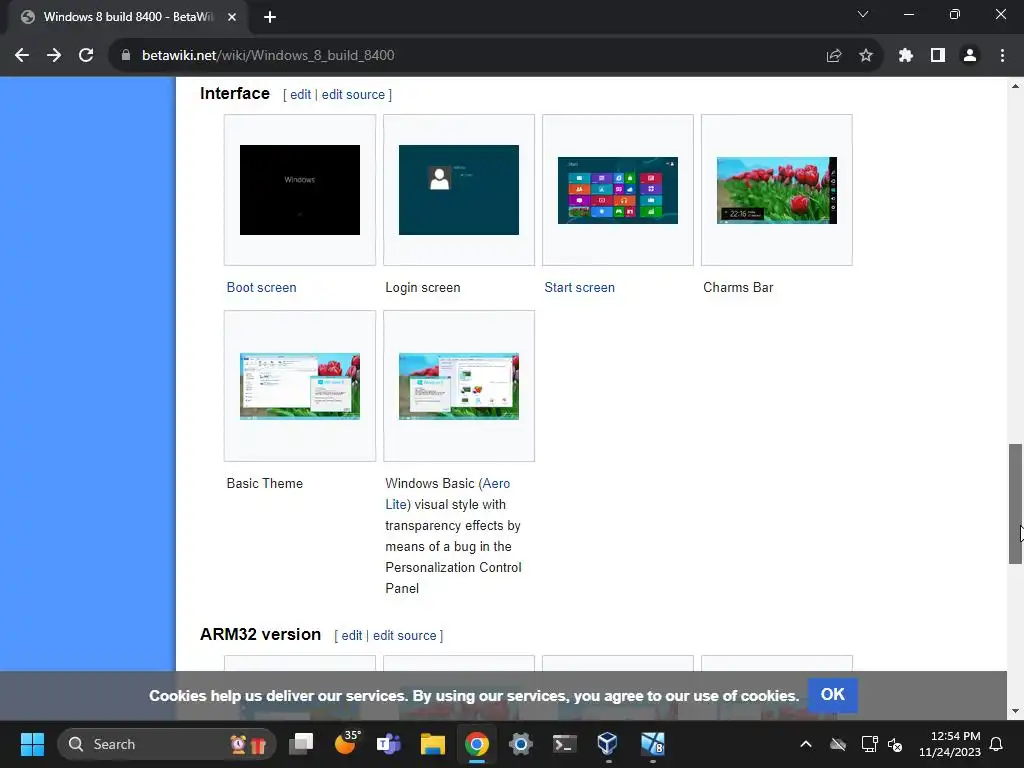This screenshot has height=768, width=1024.
Task: Open the Basic Theme thumbnail
Action: click(300, 386)
